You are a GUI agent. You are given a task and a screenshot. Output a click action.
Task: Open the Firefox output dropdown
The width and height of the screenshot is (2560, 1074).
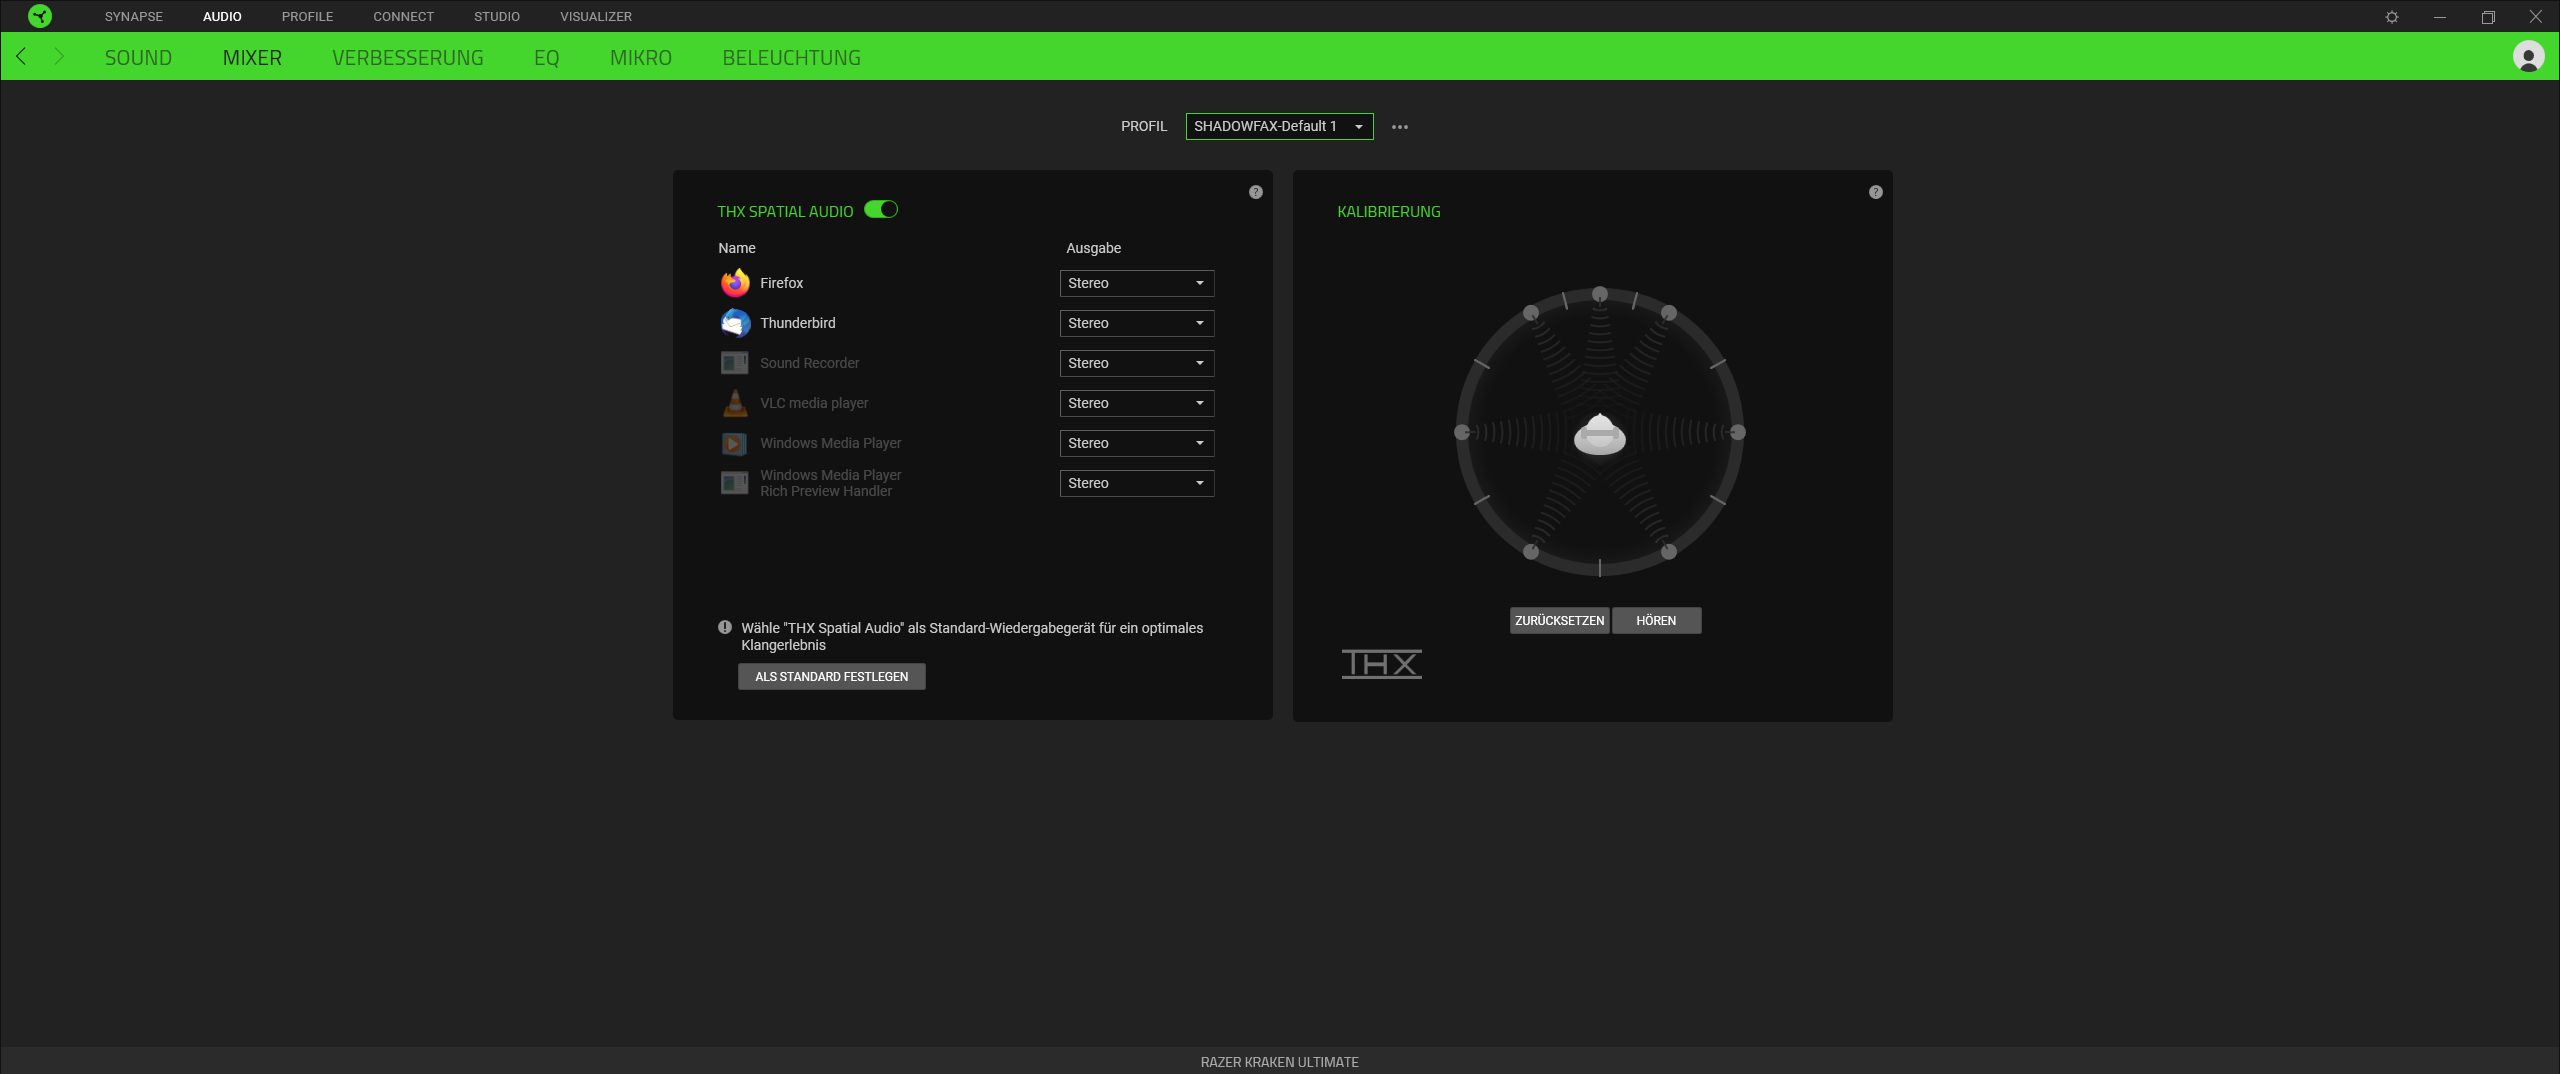pyautogui.click(x=1137, y=283)
